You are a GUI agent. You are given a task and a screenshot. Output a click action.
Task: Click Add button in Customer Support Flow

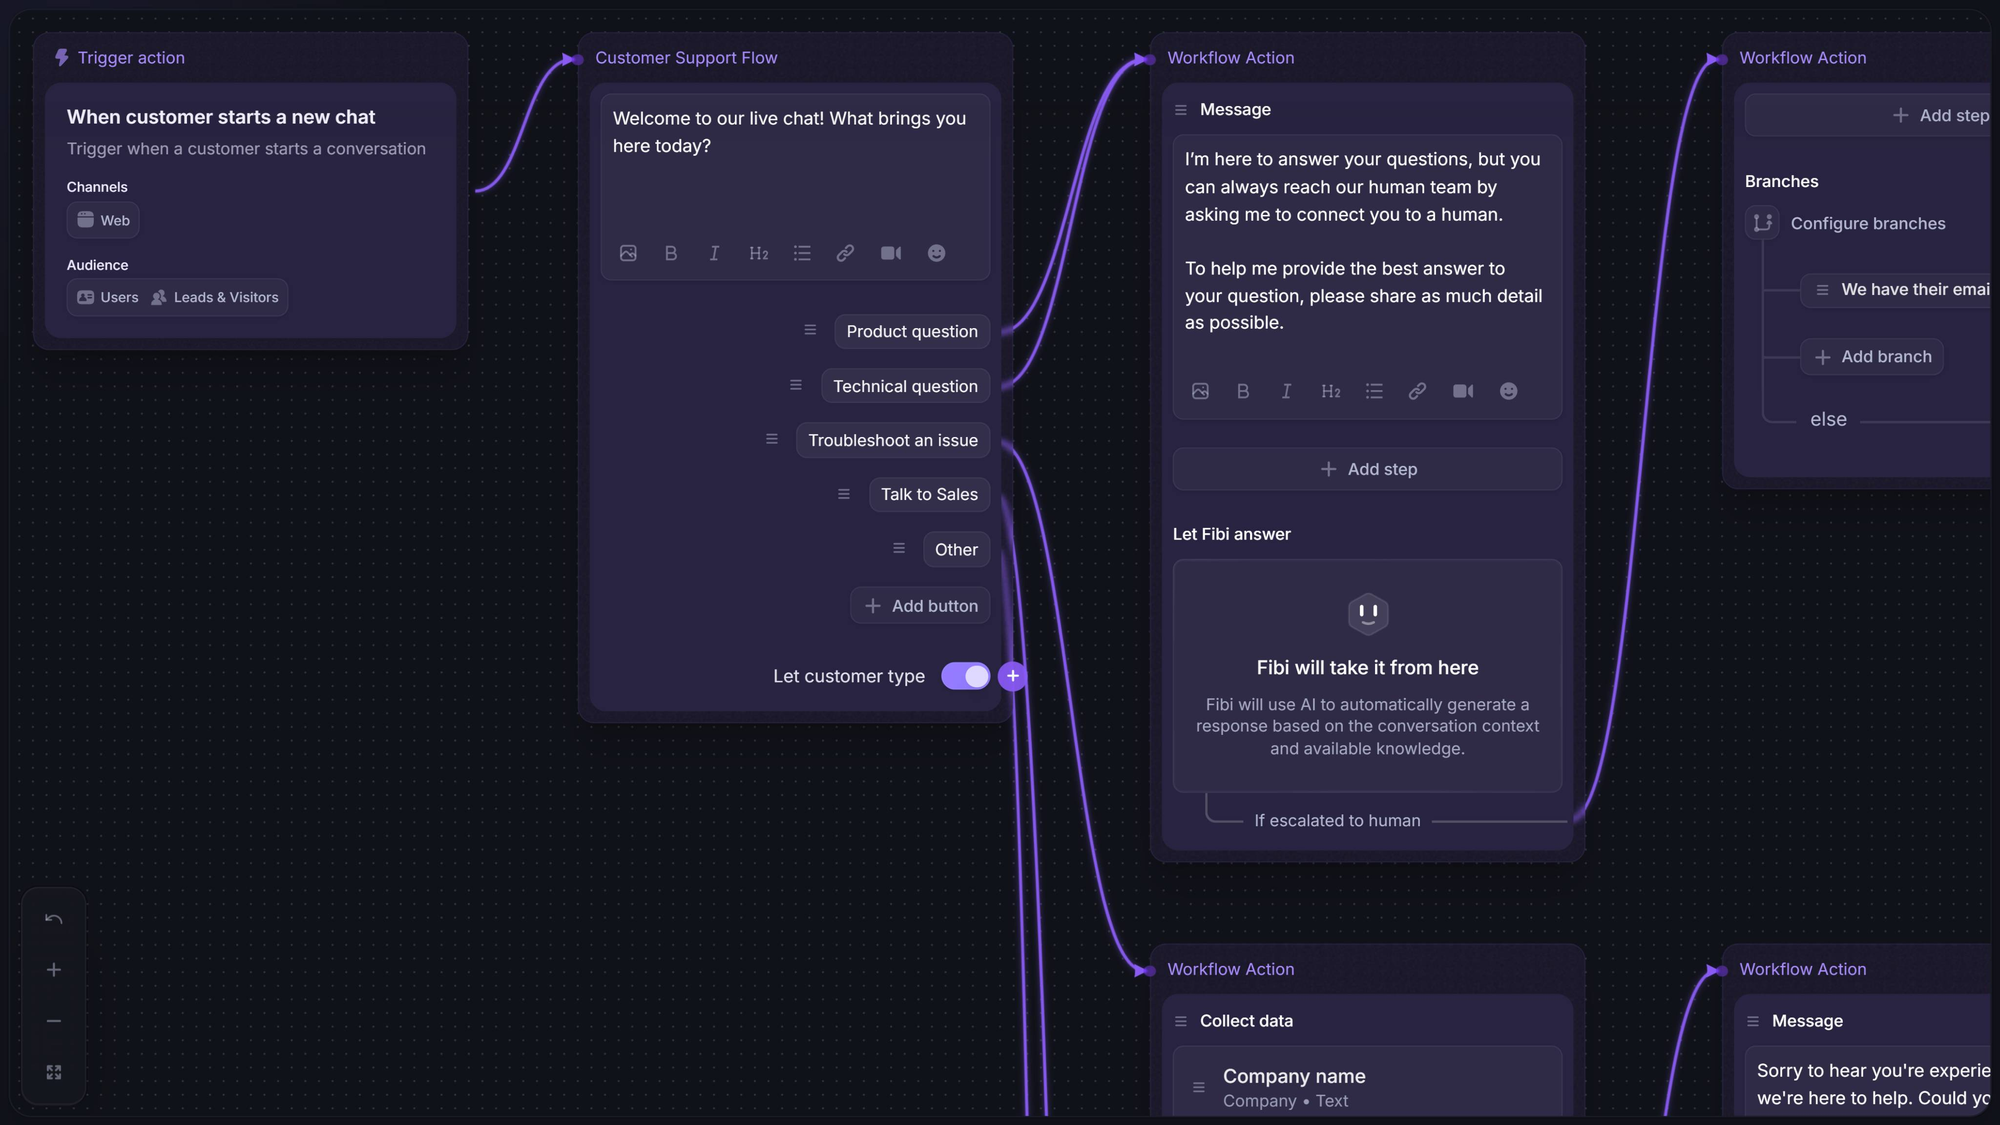click(920, 606)
